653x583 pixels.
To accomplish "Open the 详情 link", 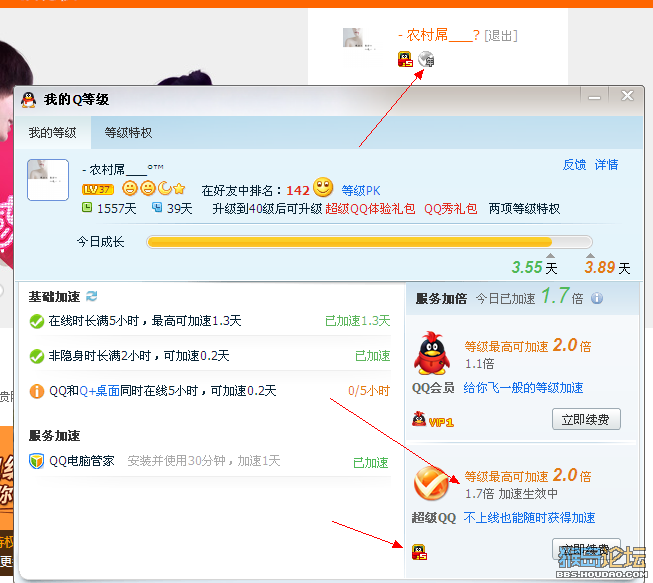I will [606, 164].
